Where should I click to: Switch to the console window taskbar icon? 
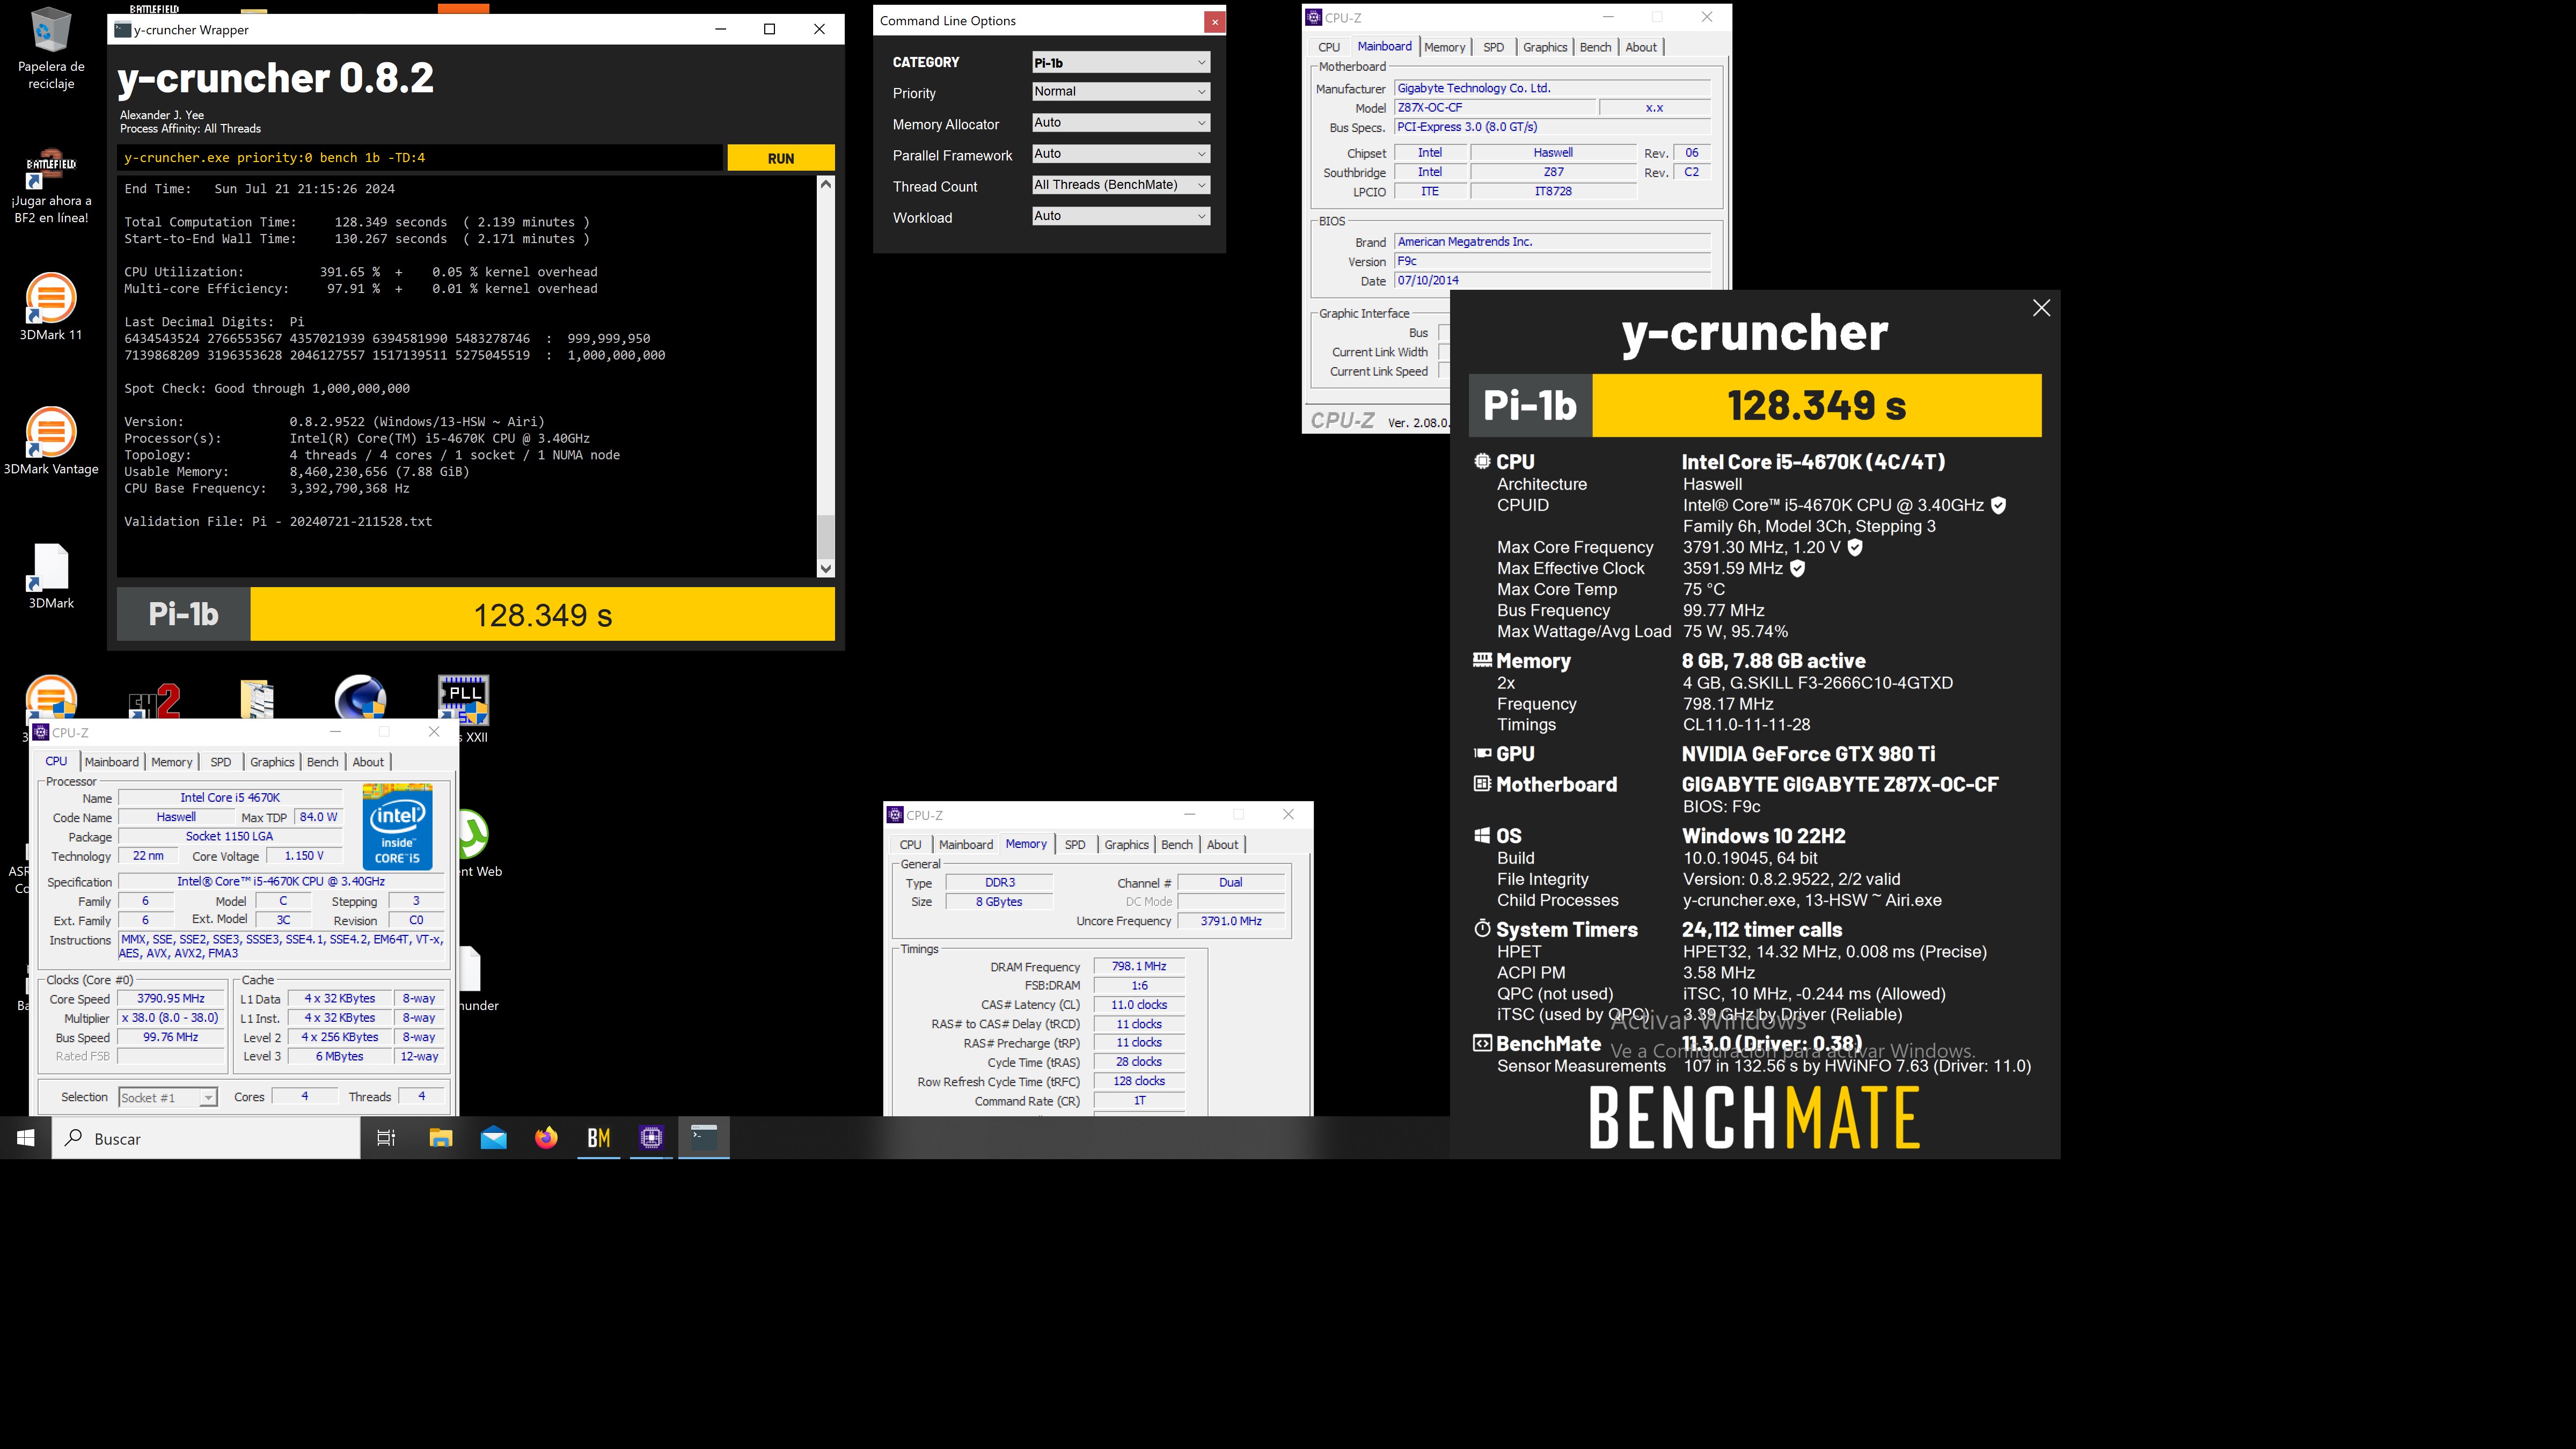pyautogui.click(x=704, y=1138)
